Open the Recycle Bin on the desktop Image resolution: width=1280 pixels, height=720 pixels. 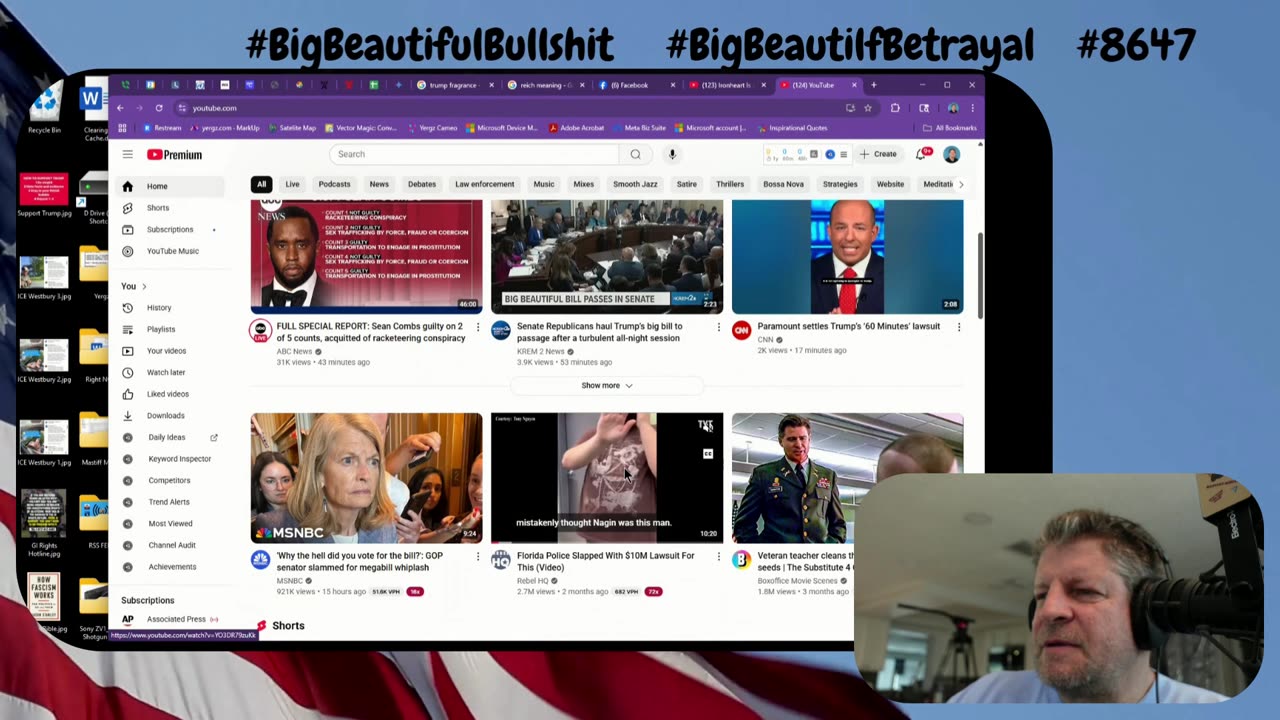pos(44,108)
